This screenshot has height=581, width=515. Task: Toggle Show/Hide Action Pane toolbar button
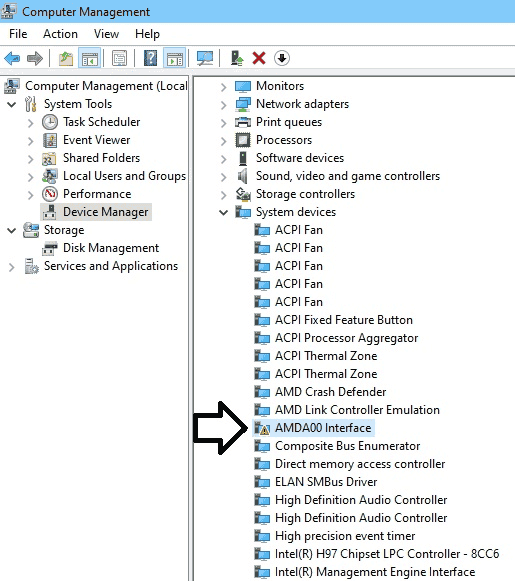[x=175, y=58]
